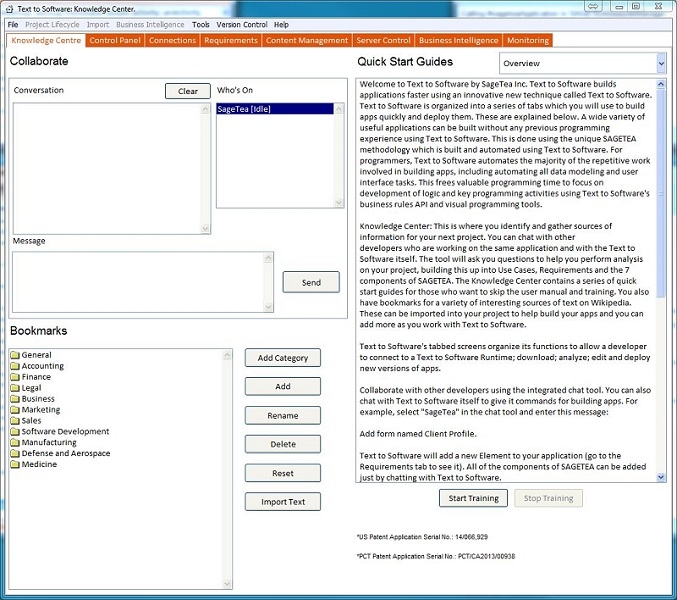Switch to the Control Panel tab
Image resolution: width=677 pixels, height=600 pixels.
tap(115, 41)
